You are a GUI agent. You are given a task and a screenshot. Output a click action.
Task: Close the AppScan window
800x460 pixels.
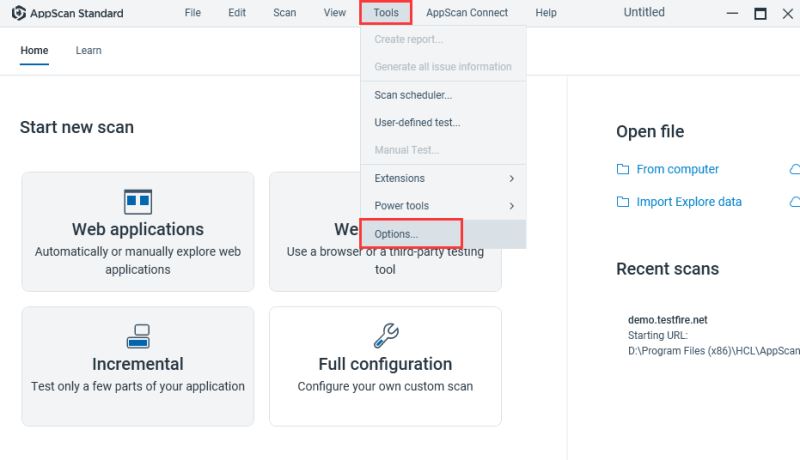[788, 13]
